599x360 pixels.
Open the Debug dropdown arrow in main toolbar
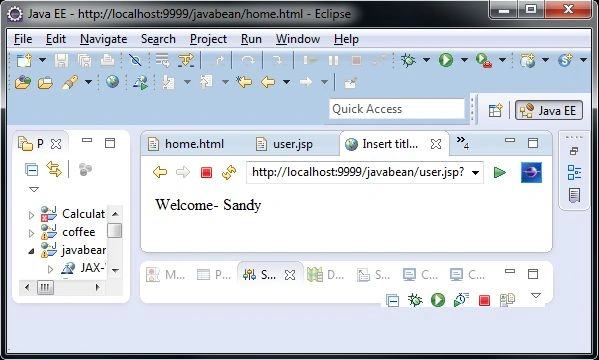pos(426,60)
